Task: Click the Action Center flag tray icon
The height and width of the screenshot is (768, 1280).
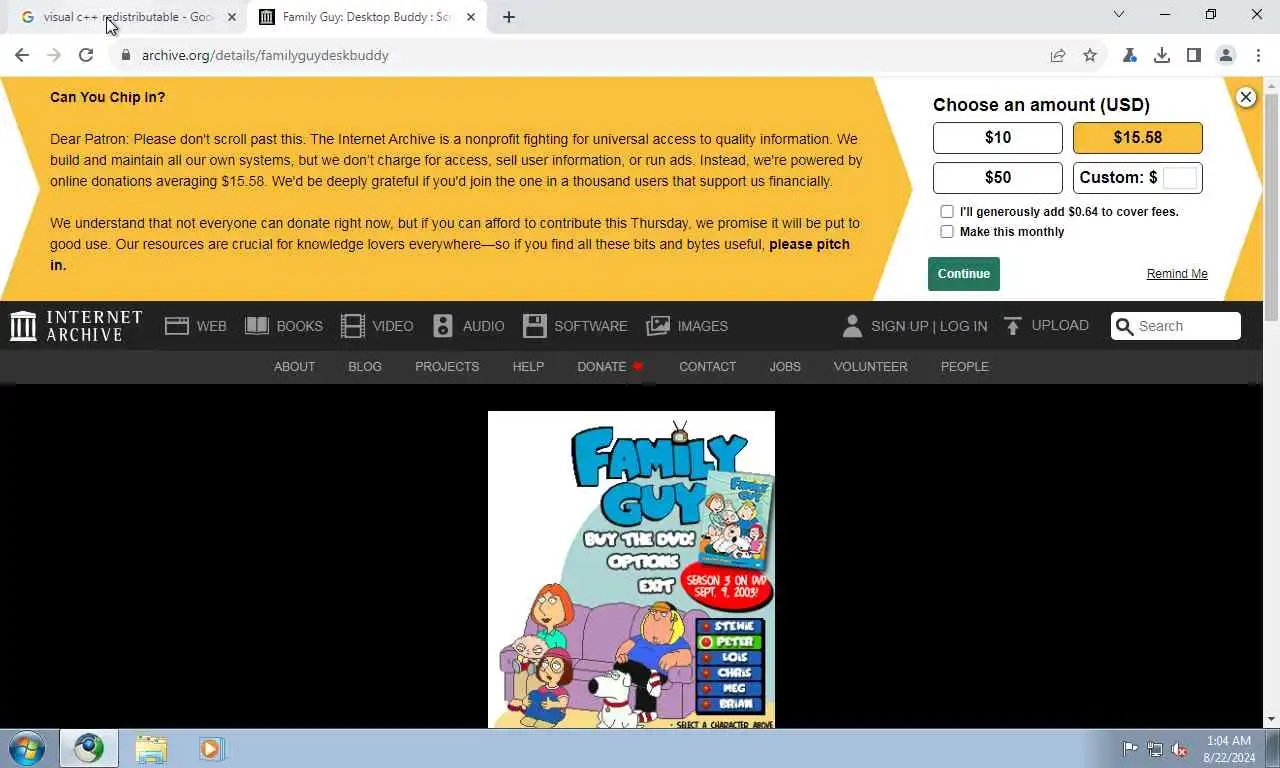Action: [x=1130, y=749]
